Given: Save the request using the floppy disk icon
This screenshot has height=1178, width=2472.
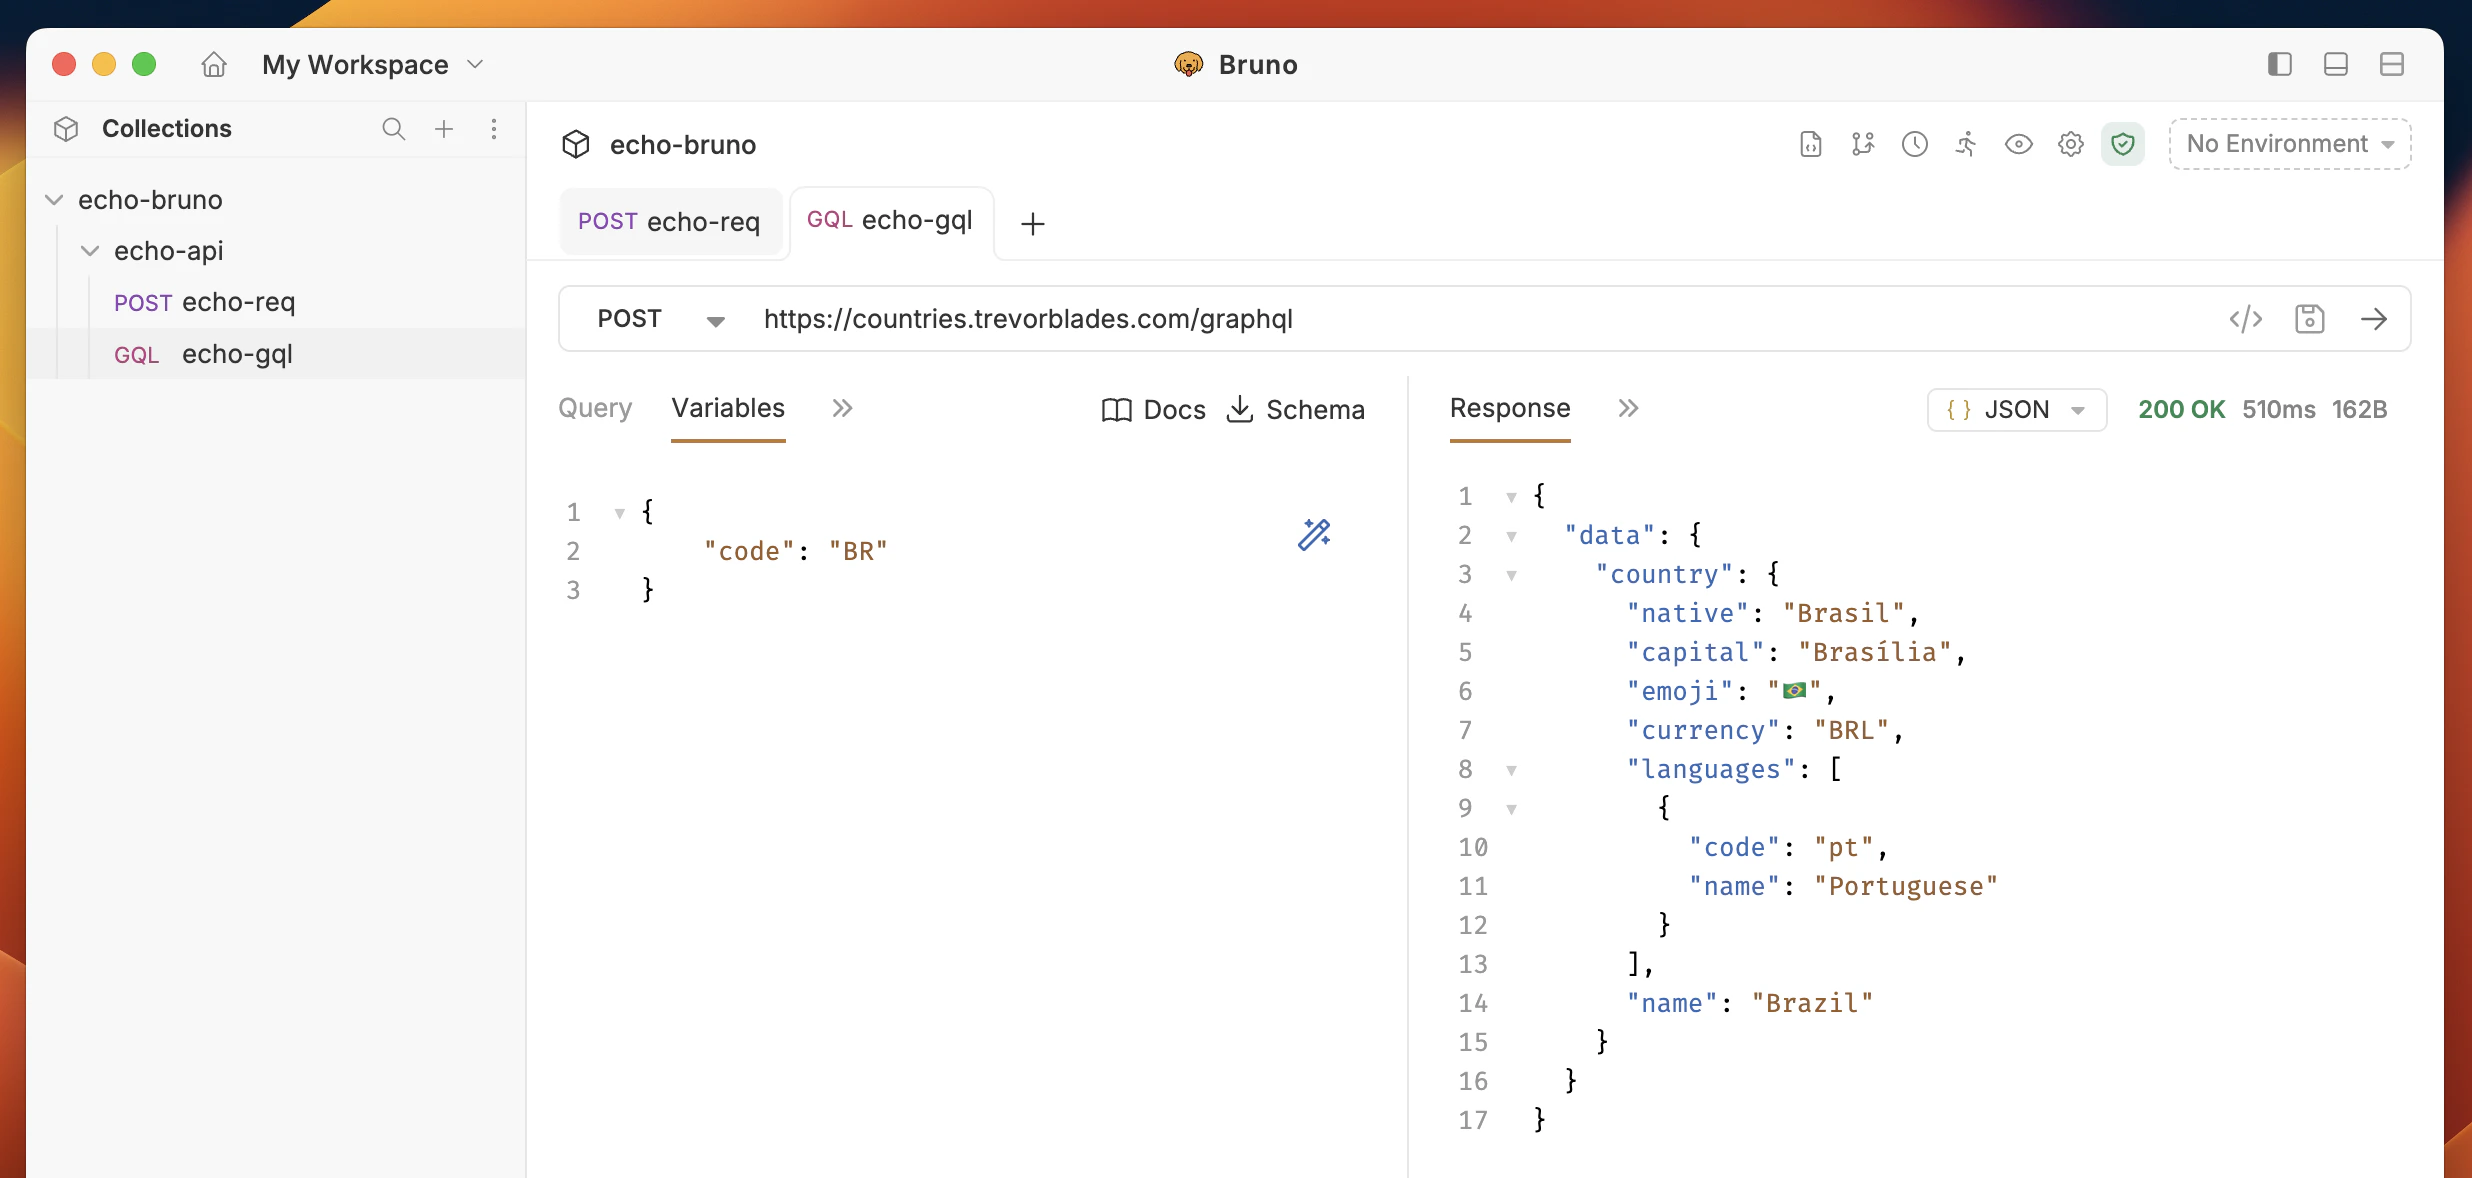Looking at the screenshot, I should click(2311, 318).
